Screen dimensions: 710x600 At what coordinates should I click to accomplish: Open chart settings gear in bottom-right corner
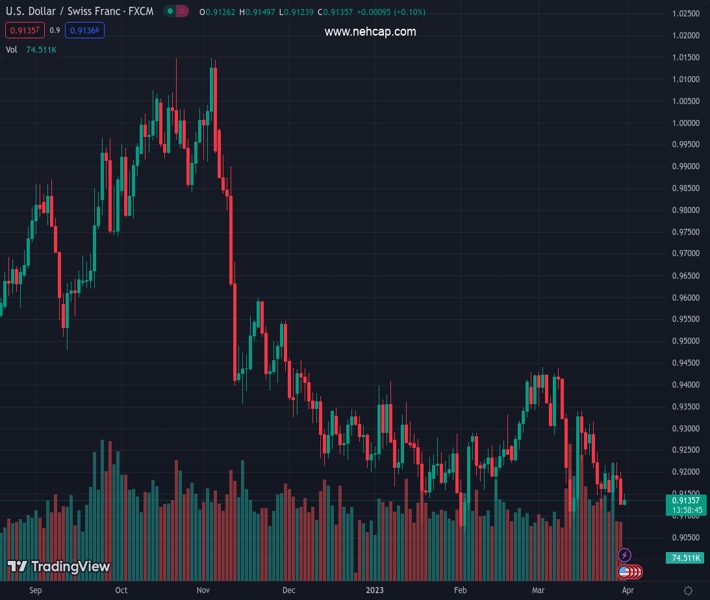tap(688, 591)
